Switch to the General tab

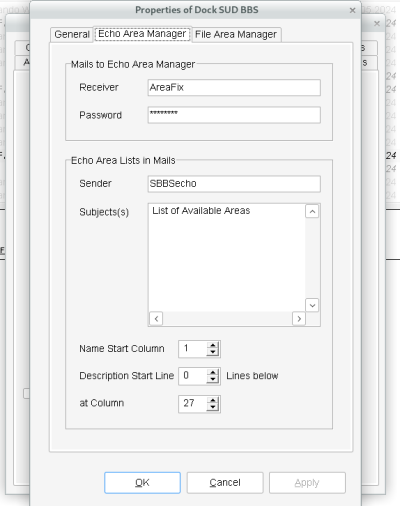click(x=72, y=34)
